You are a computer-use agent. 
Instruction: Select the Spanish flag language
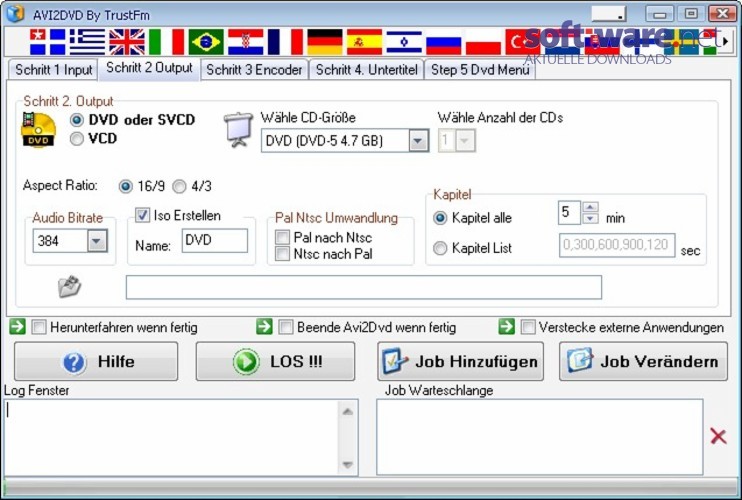(364, 42)
